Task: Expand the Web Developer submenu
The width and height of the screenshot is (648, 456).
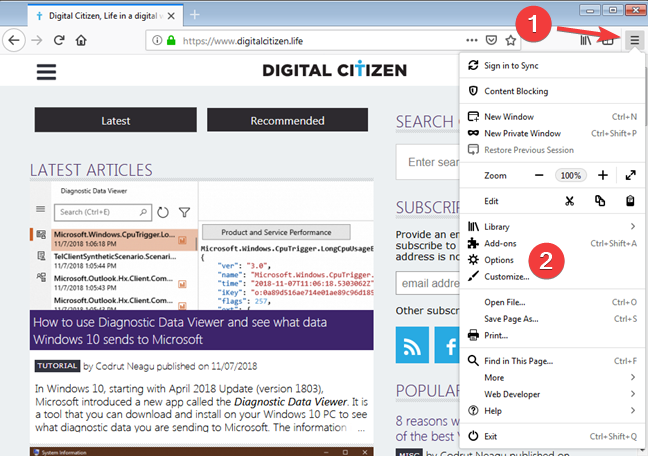Action: pyautogui.click(x=552, y=394)
